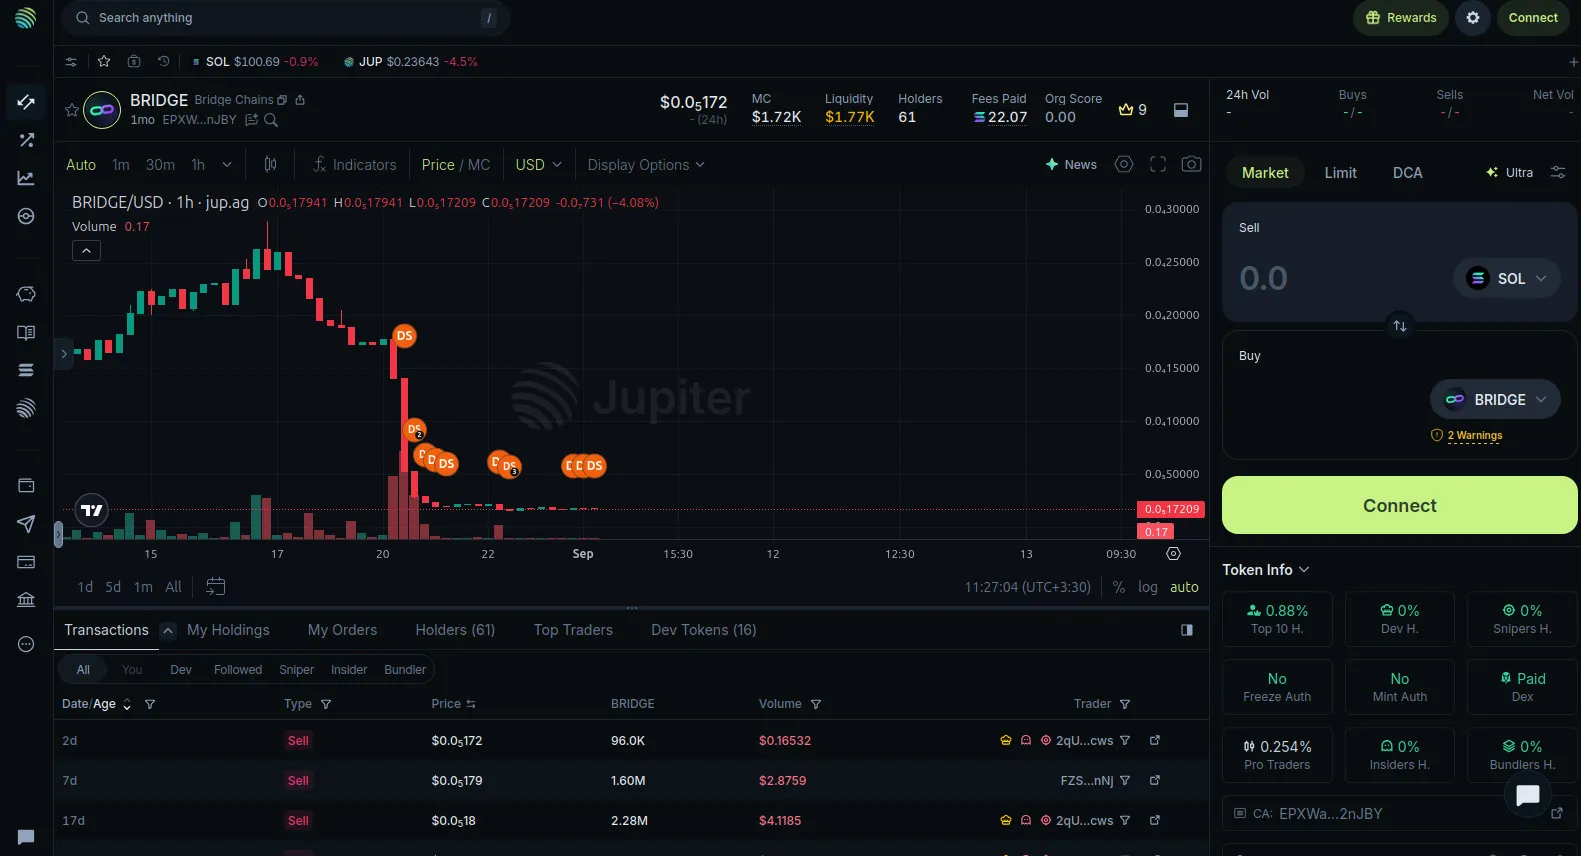
Task: Open the My Holdings tab
Action: 228,630
